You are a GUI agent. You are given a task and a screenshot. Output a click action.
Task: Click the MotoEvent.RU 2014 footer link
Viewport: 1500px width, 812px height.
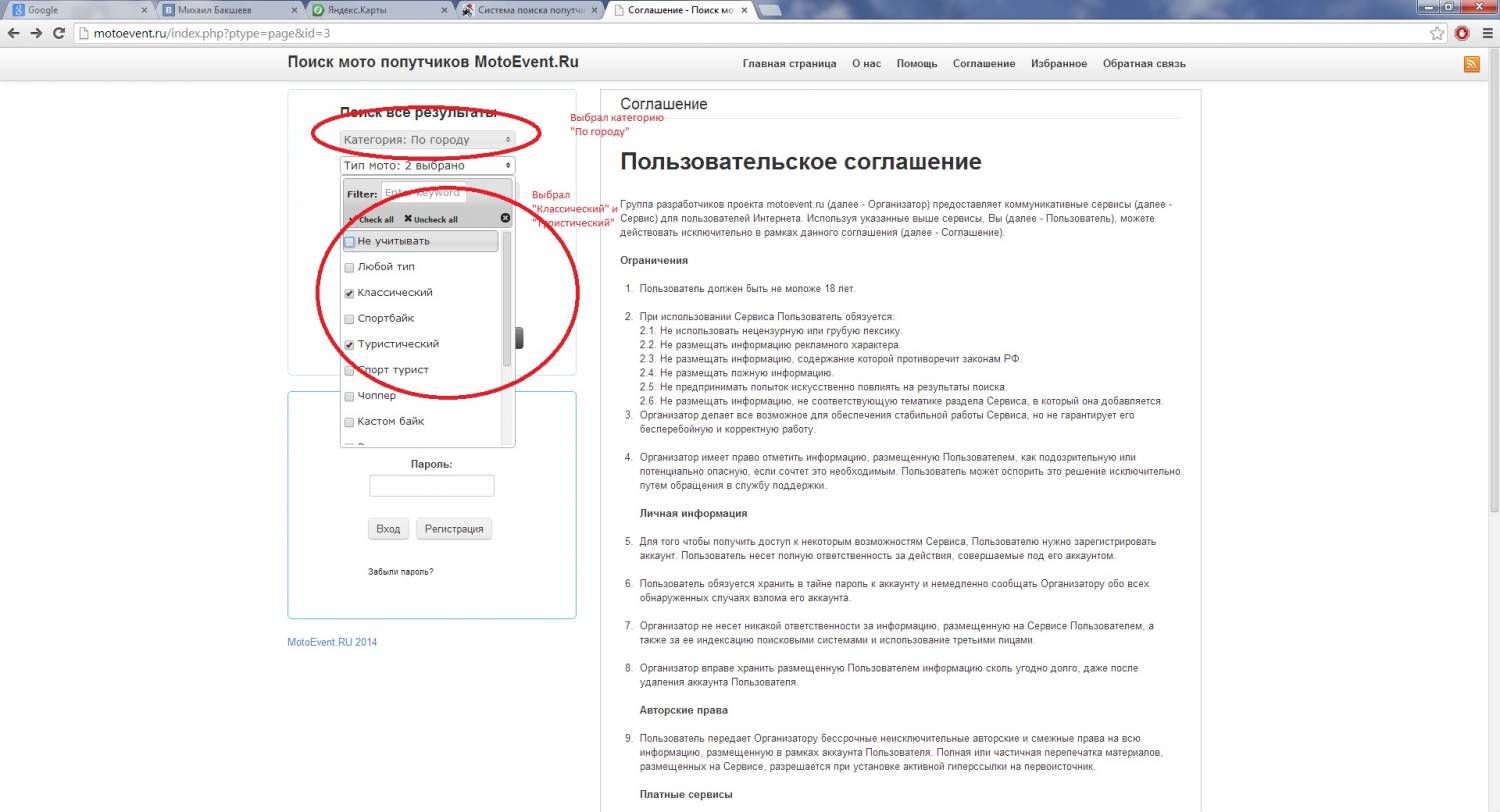pos(332,642)
